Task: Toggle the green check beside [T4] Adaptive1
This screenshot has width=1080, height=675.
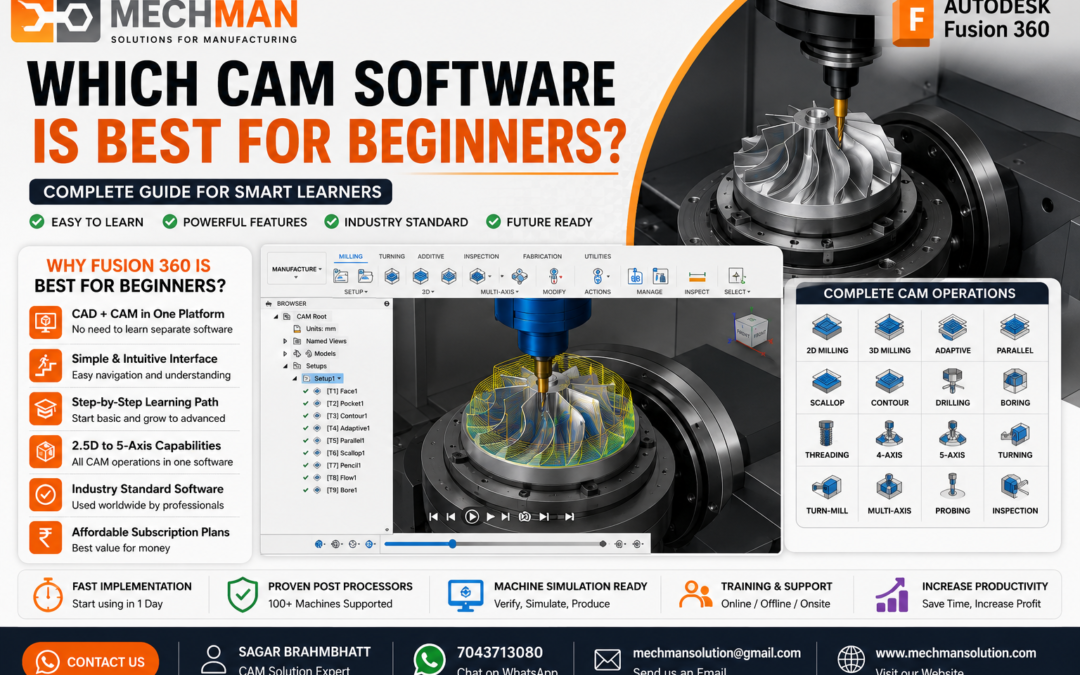Action: click(305, 428)
